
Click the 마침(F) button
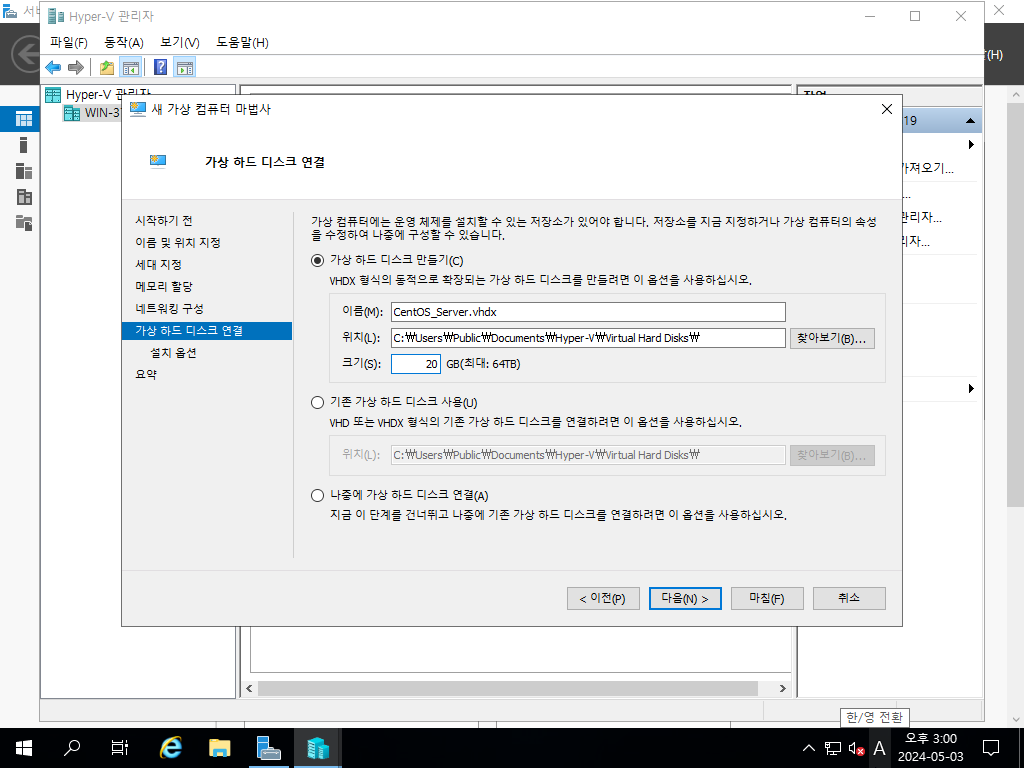[x=767, y=599]
